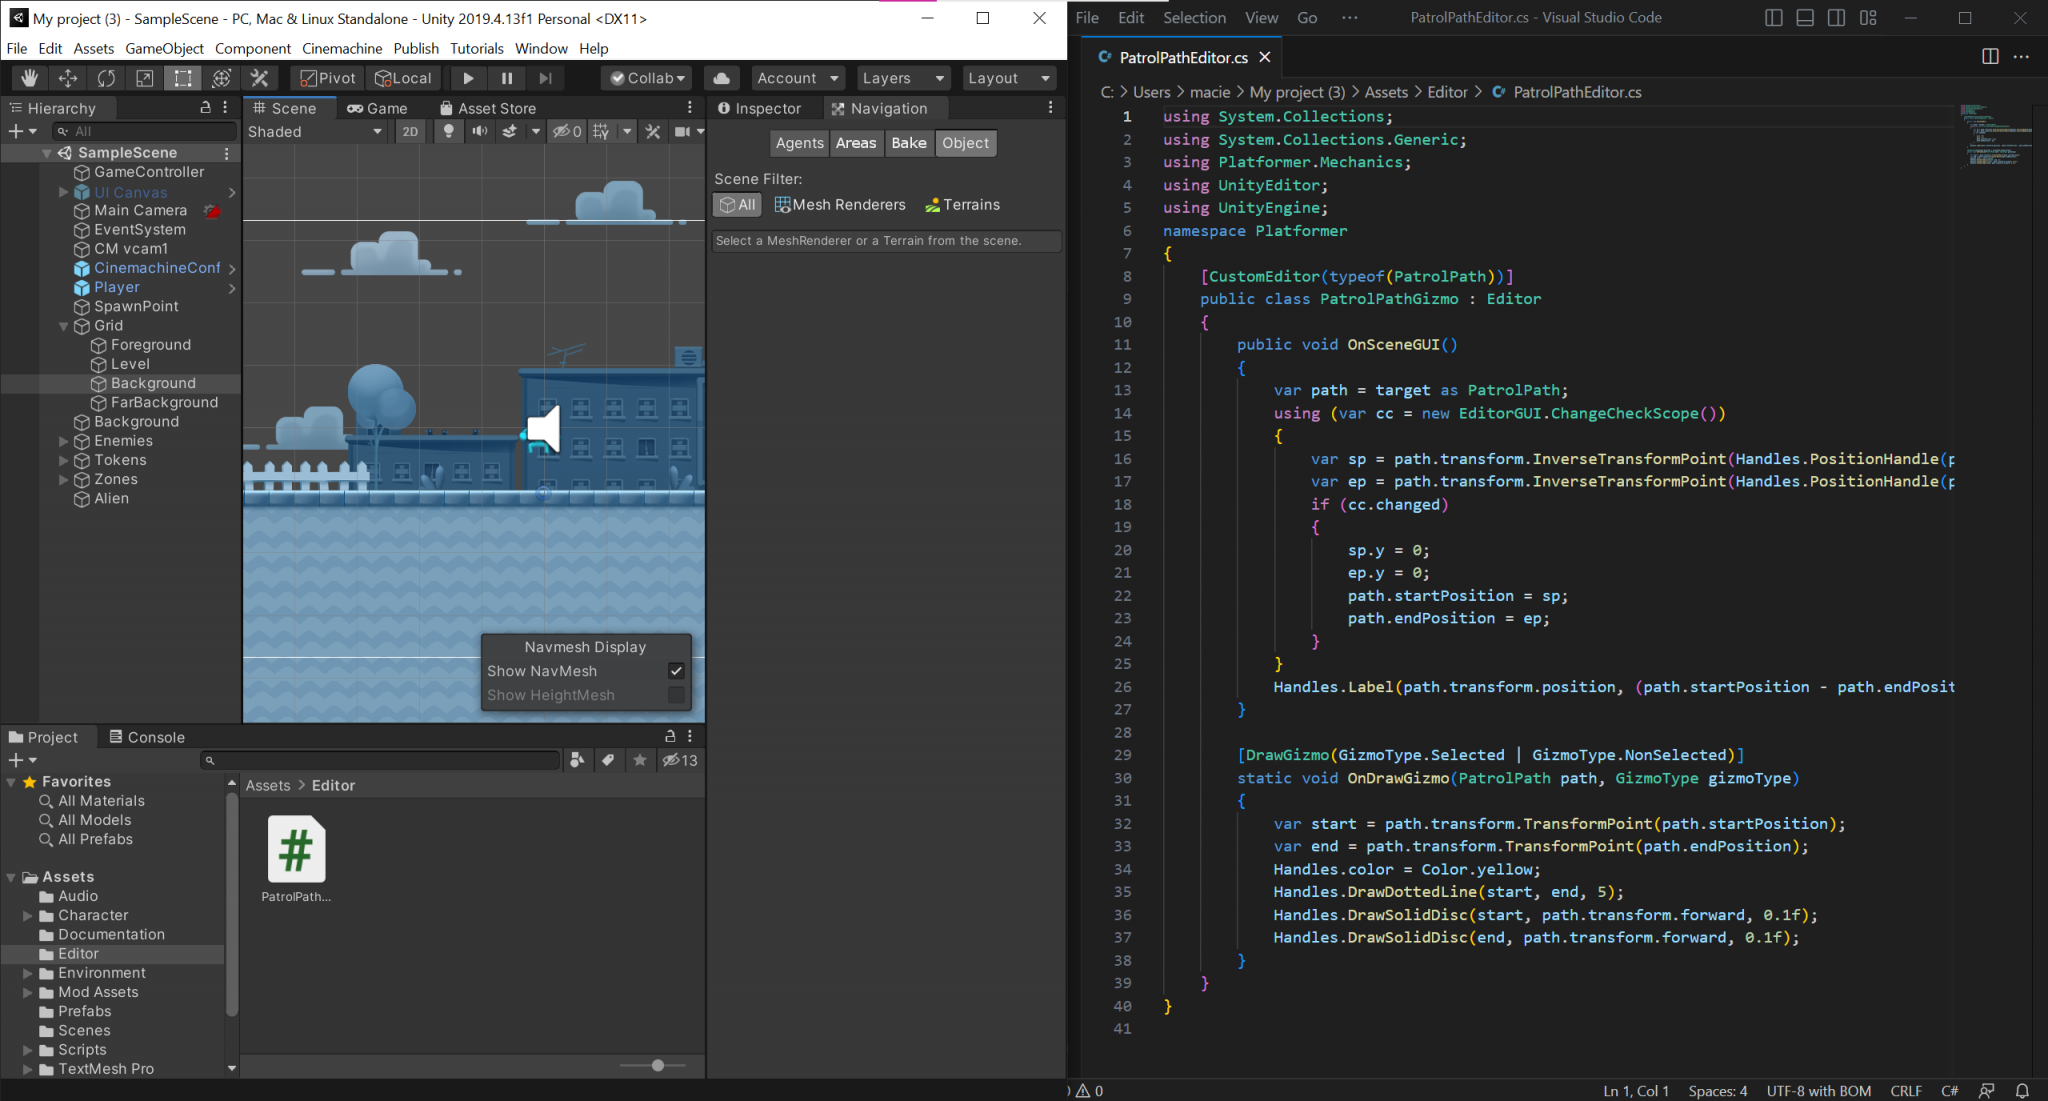The width and height of the screenshot is (2048, 1101).
Task: Select the Move tool
Action: (67, 77)
